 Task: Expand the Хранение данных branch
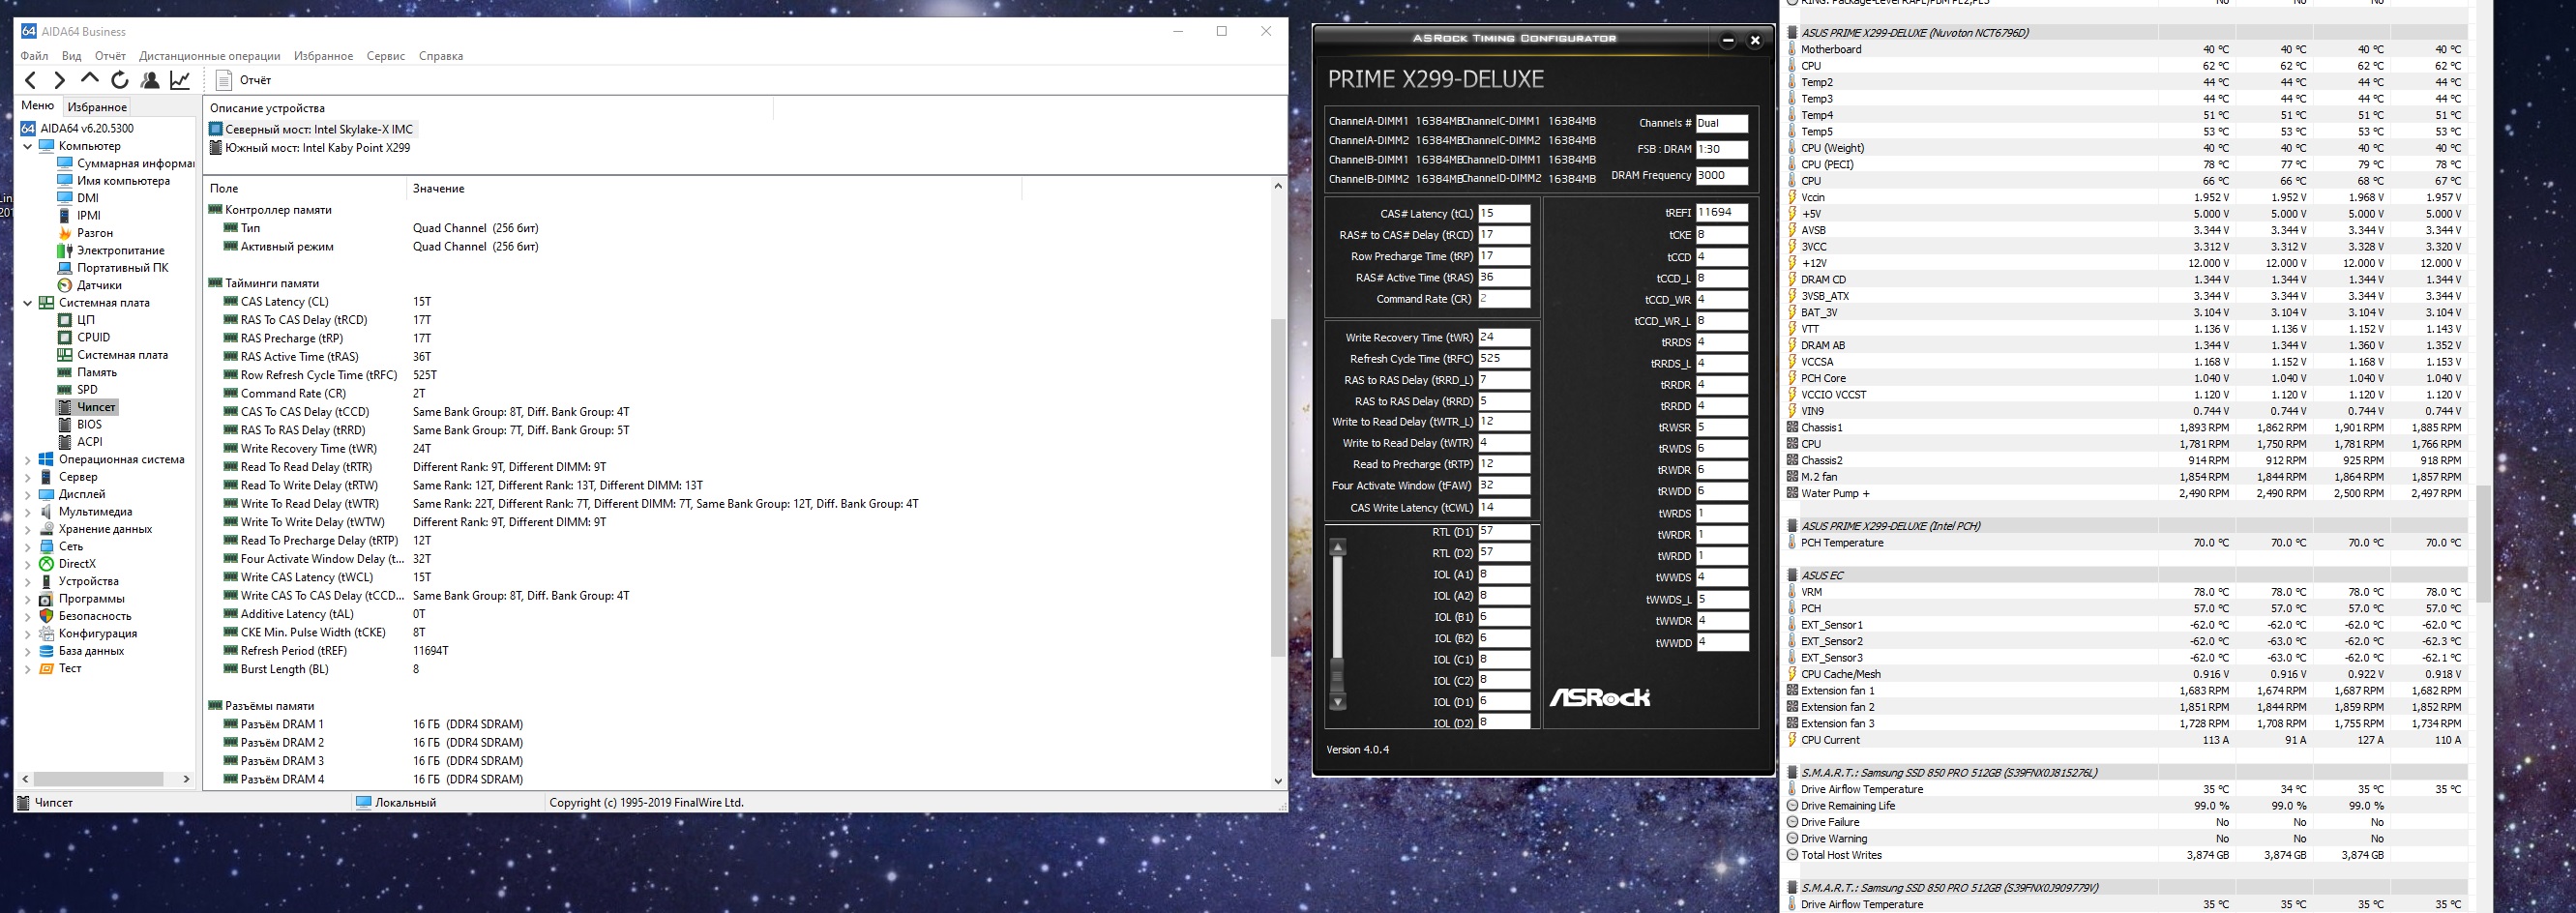[x=27, y=529]
